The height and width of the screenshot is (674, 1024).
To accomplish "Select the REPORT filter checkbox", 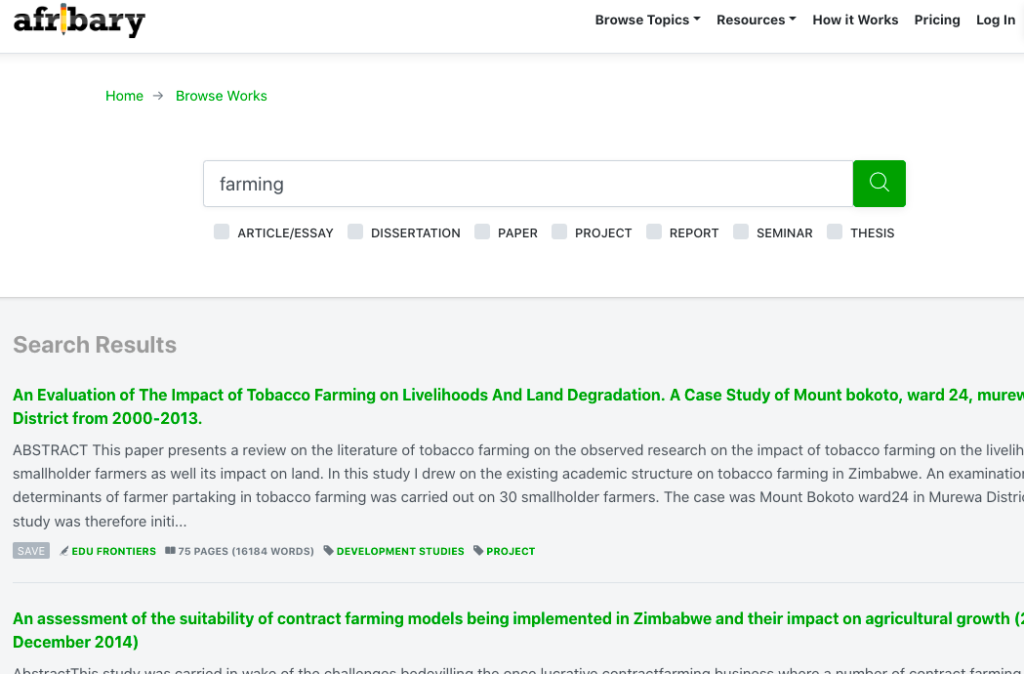I will [x=654, y=232].
